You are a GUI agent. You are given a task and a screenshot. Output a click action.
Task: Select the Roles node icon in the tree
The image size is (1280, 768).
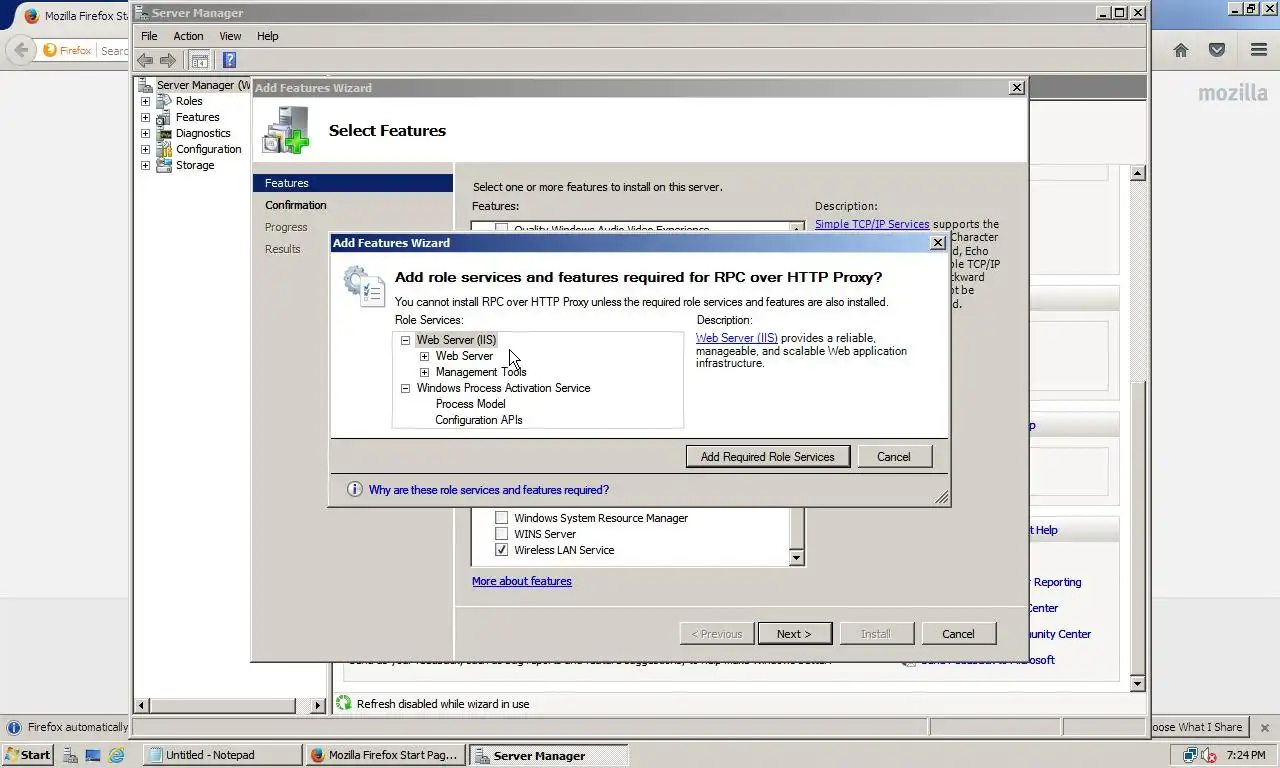(164, 101)
